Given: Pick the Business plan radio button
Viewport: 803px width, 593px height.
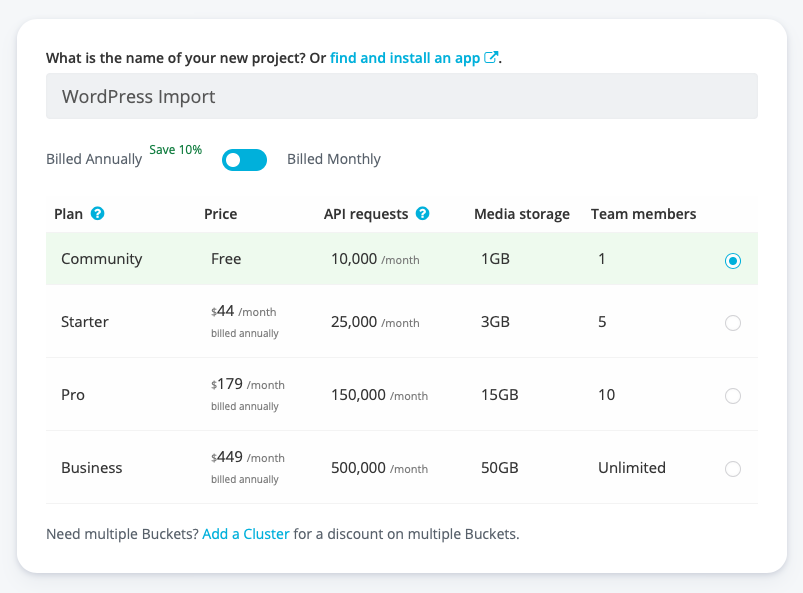Looking at the screenshot, I should coord(733,469).
